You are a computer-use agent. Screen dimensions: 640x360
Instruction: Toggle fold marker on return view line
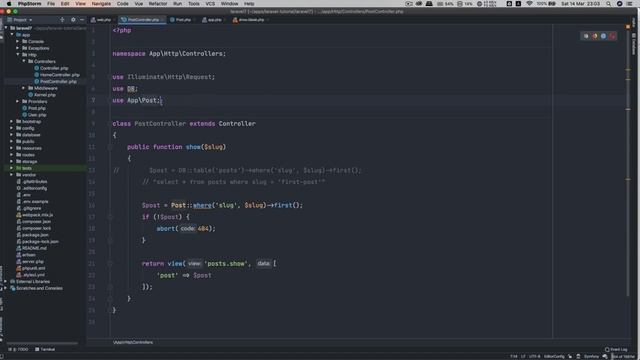coord(110,264)
